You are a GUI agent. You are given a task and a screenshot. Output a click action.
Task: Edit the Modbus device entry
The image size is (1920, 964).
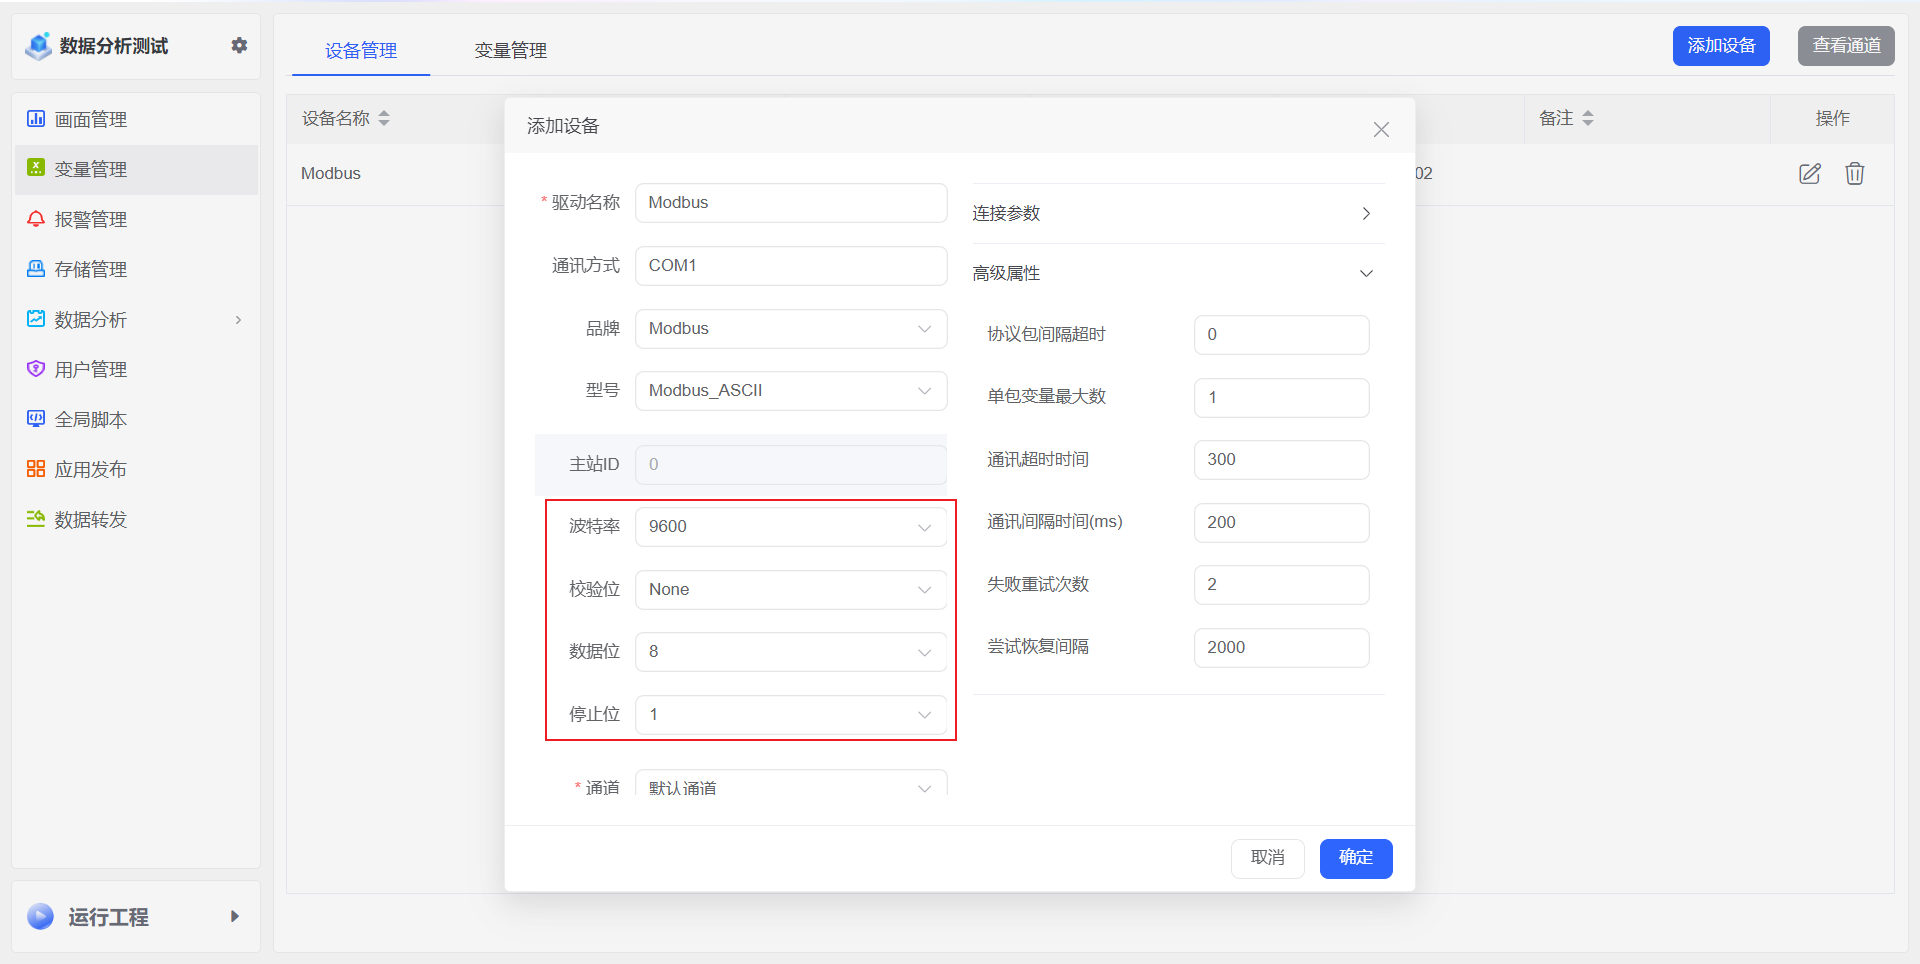1809,173
